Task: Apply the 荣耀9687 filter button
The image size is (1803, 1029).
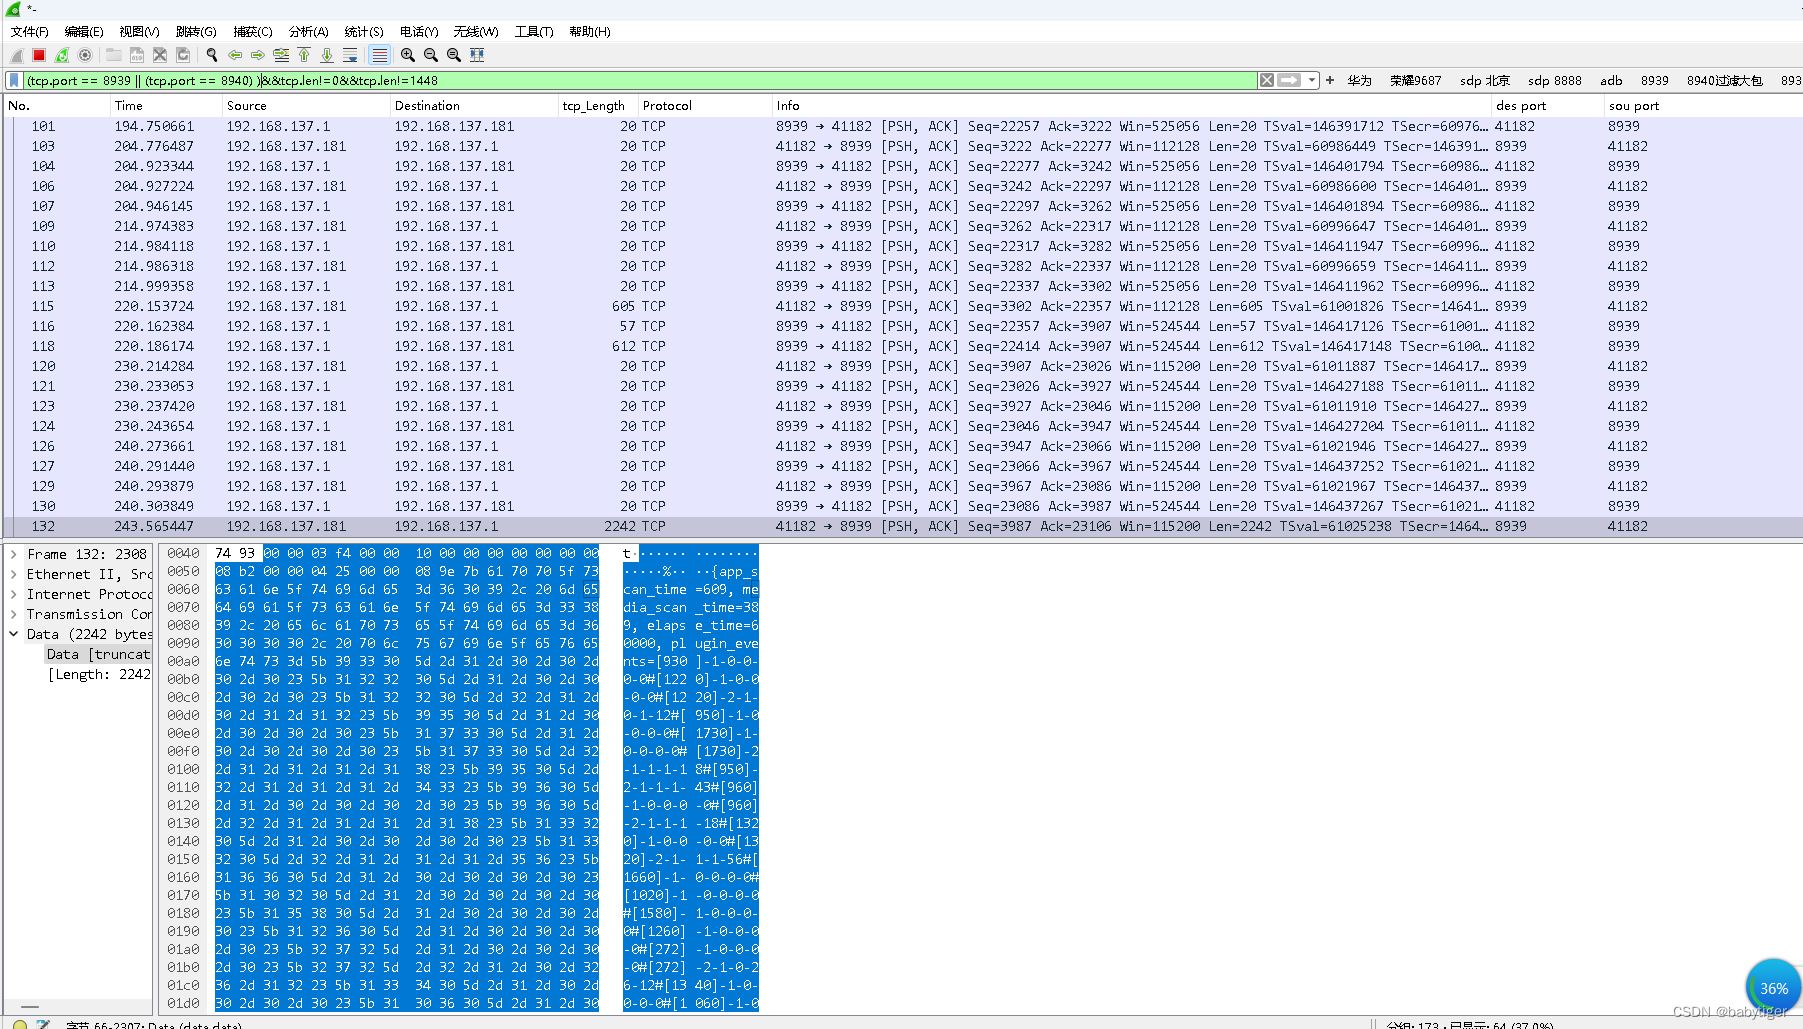Action: pos(1415,80)
